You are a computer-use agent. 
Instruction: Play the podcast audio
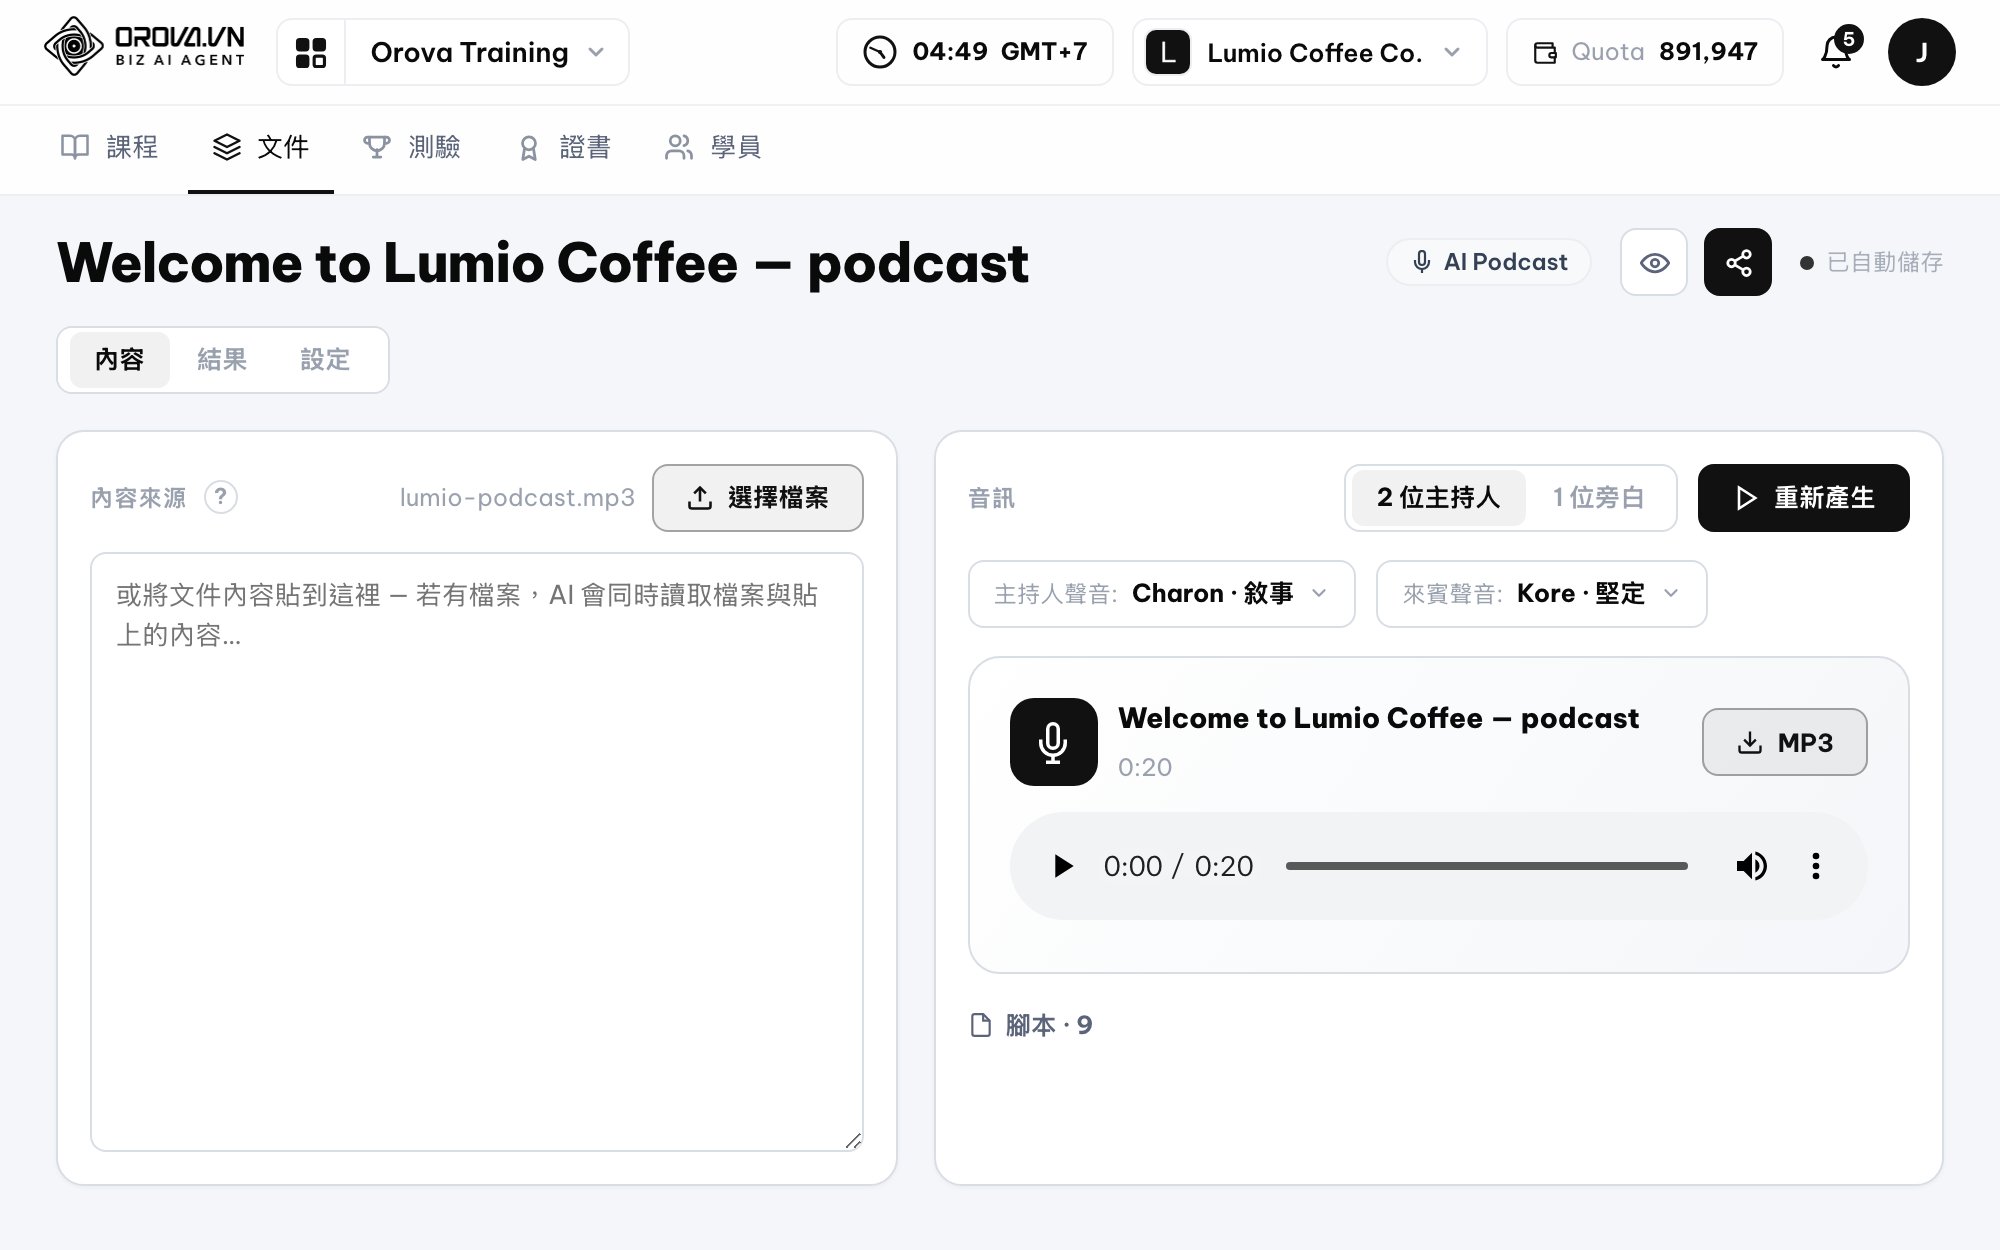tap(1063, 866)
